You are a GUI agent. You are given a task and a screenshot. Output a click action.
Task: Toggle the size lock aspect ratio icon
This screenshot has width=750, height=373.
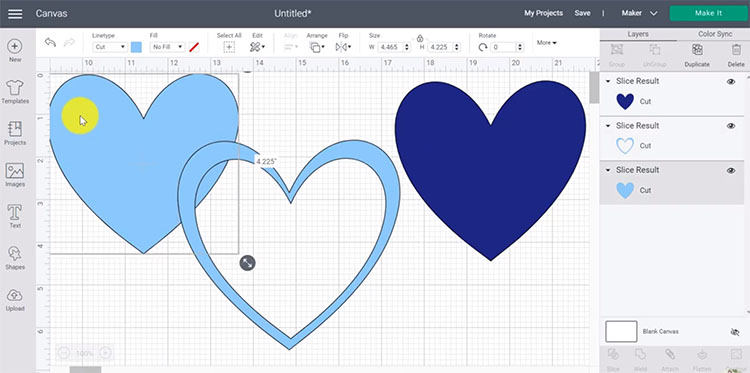tap(419, 38)
